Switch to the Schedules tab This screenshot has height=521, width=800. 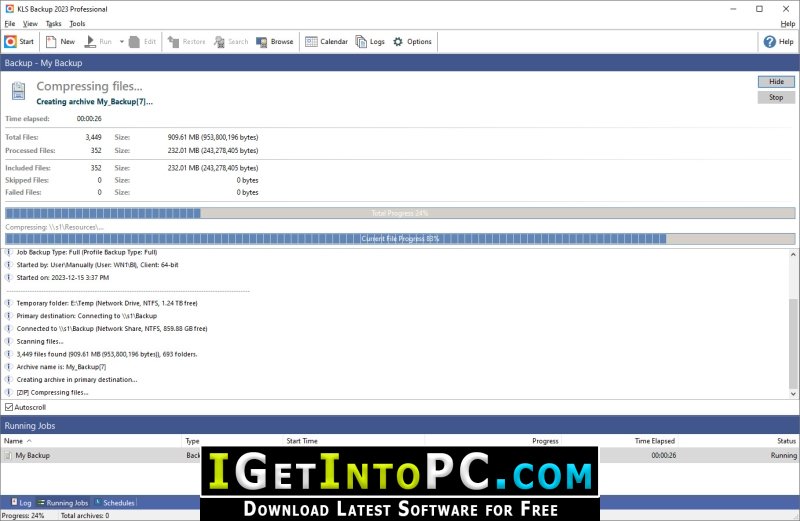pyautogui.click(x=115, y=503)
